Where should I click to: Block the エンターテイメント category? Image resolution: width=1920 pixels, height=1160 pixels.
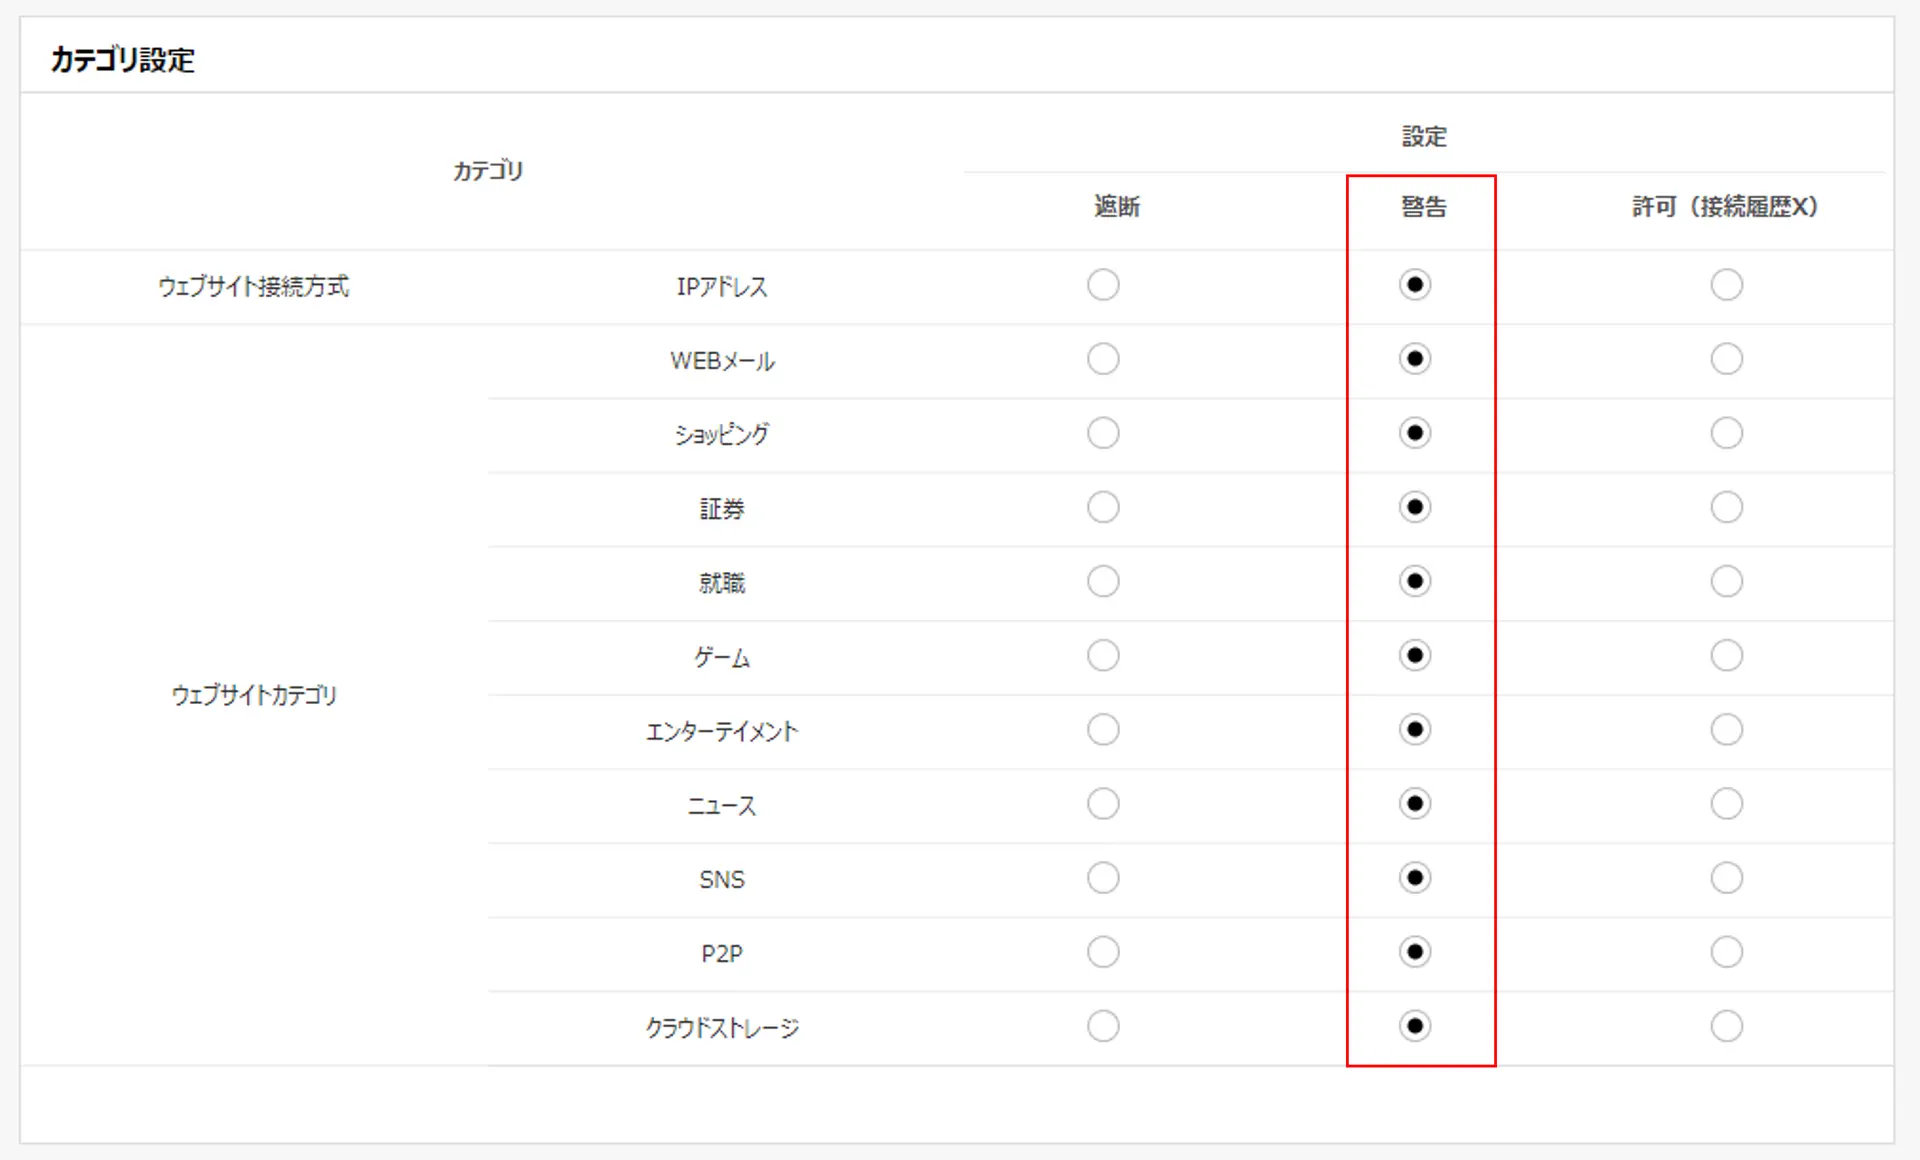click(x=1103, y=729)
